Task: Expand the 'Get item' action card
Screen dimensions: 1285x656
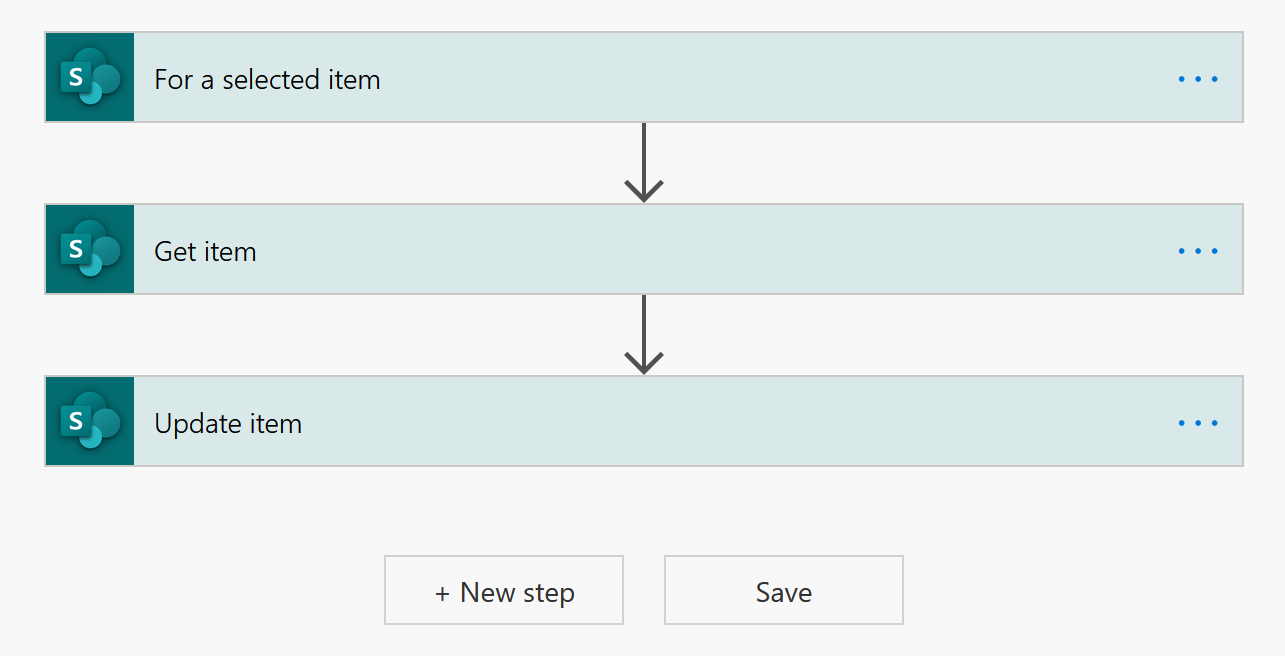Action: pyautogui.click(x=644, y=249)
